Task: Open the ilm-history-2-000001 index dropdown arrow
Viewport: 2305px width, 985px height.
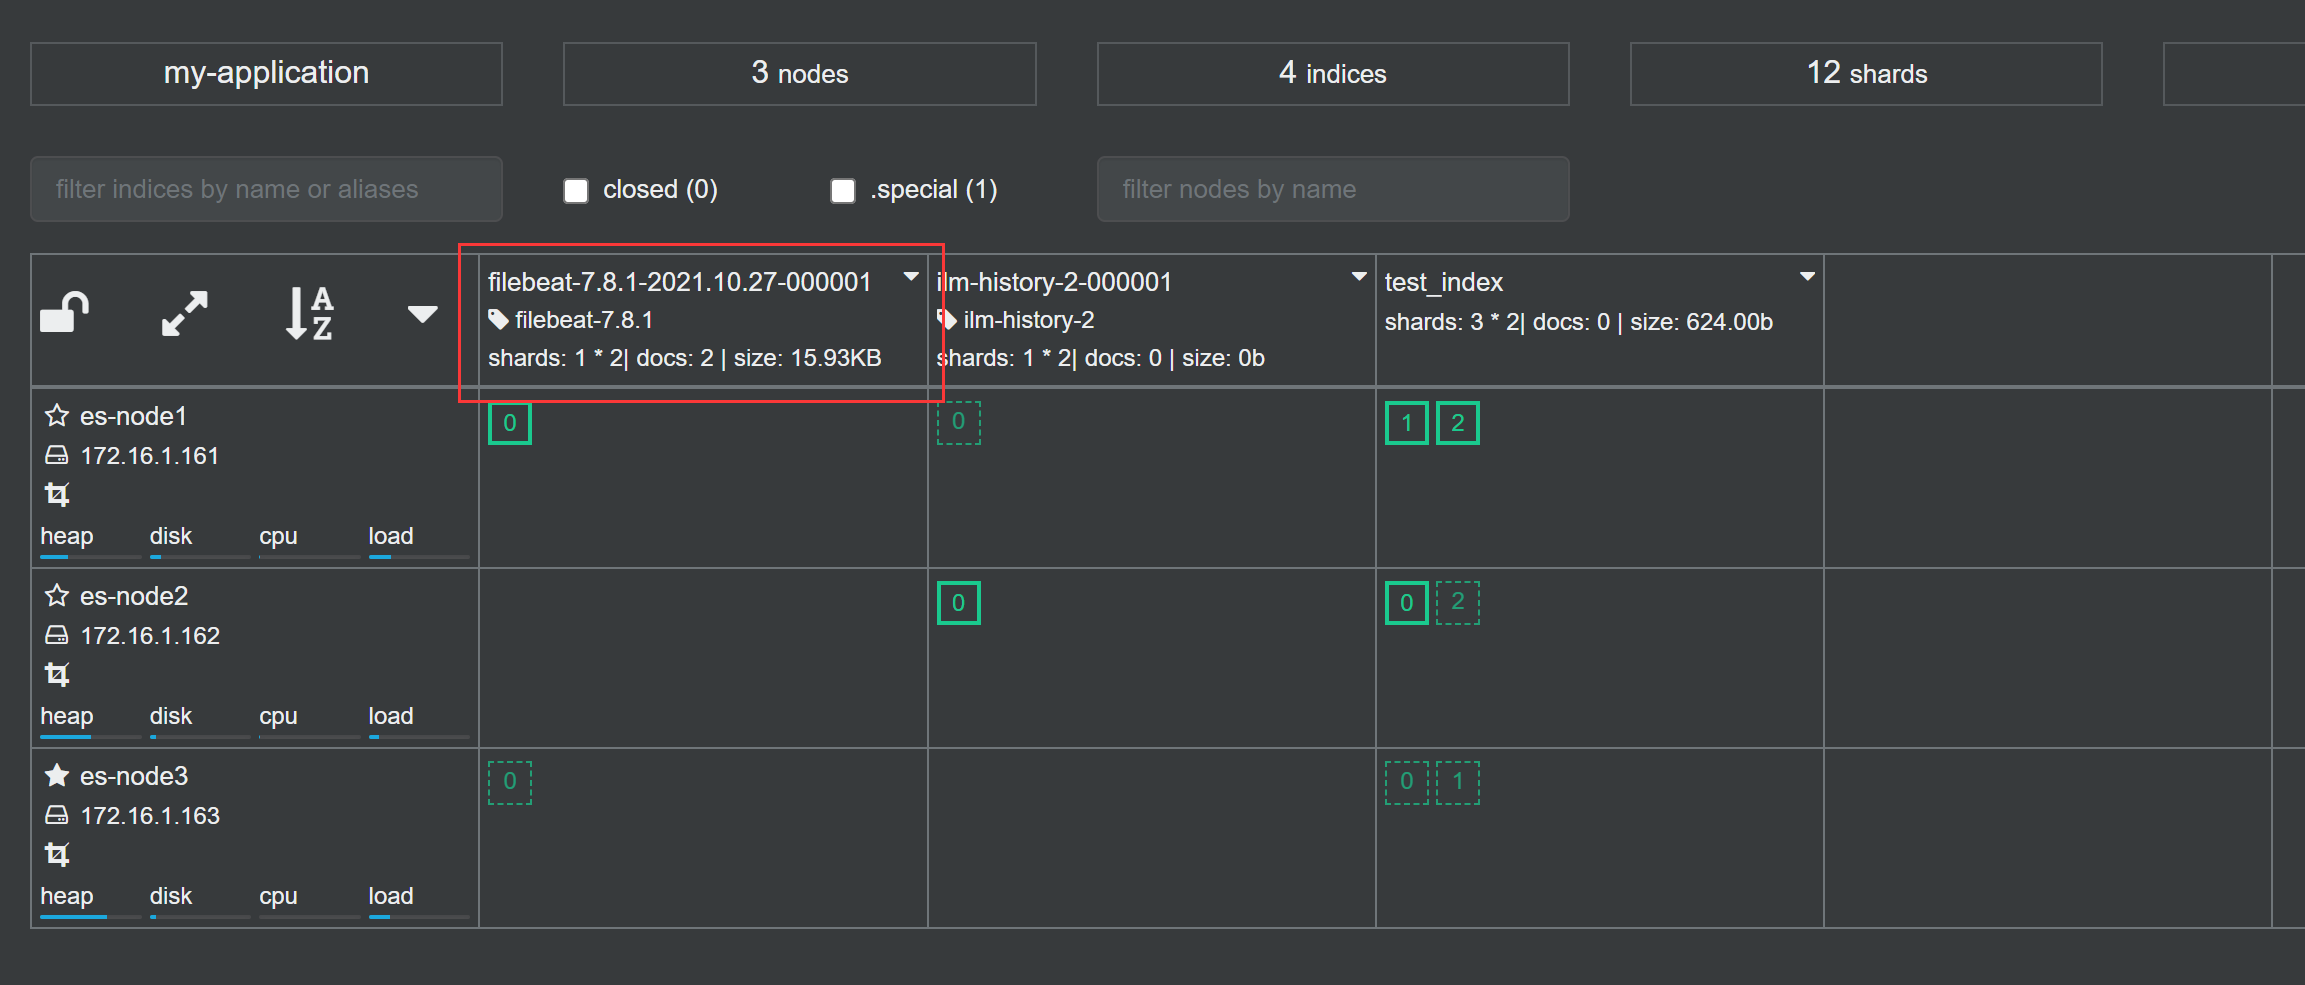Action: point(1359,276)
